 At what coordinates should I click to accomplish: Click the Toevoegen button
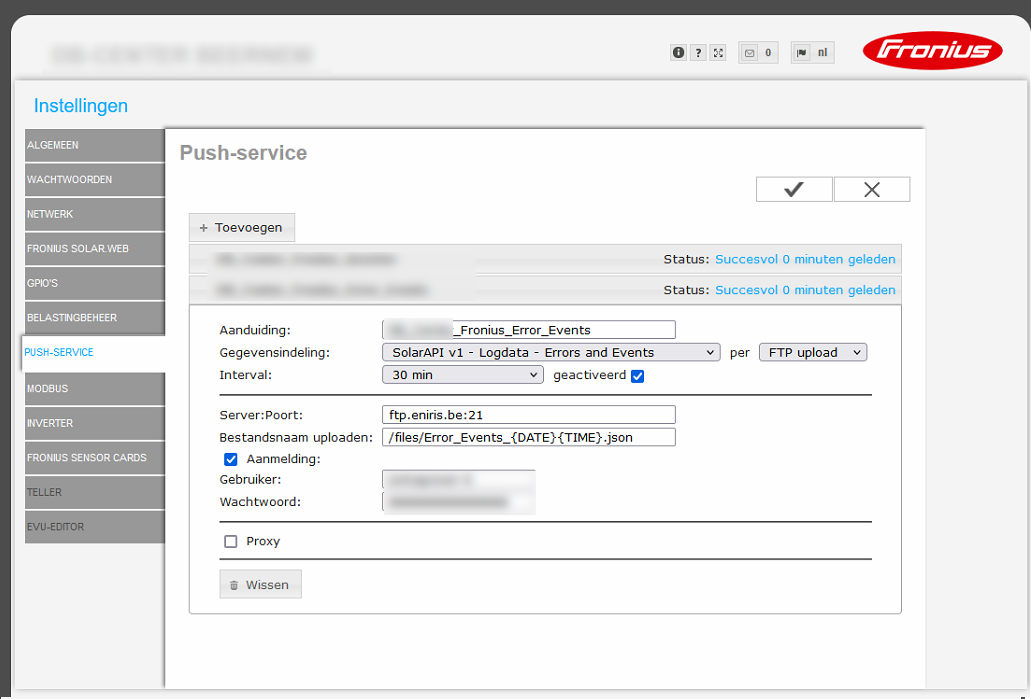[x=241, y=227]
